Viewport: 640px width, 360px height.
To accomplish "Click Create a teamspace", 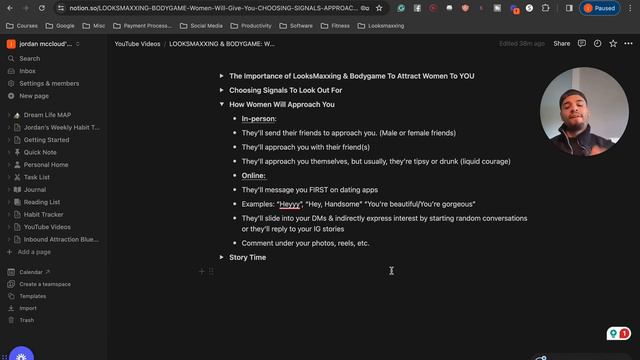I will [45, 284].
